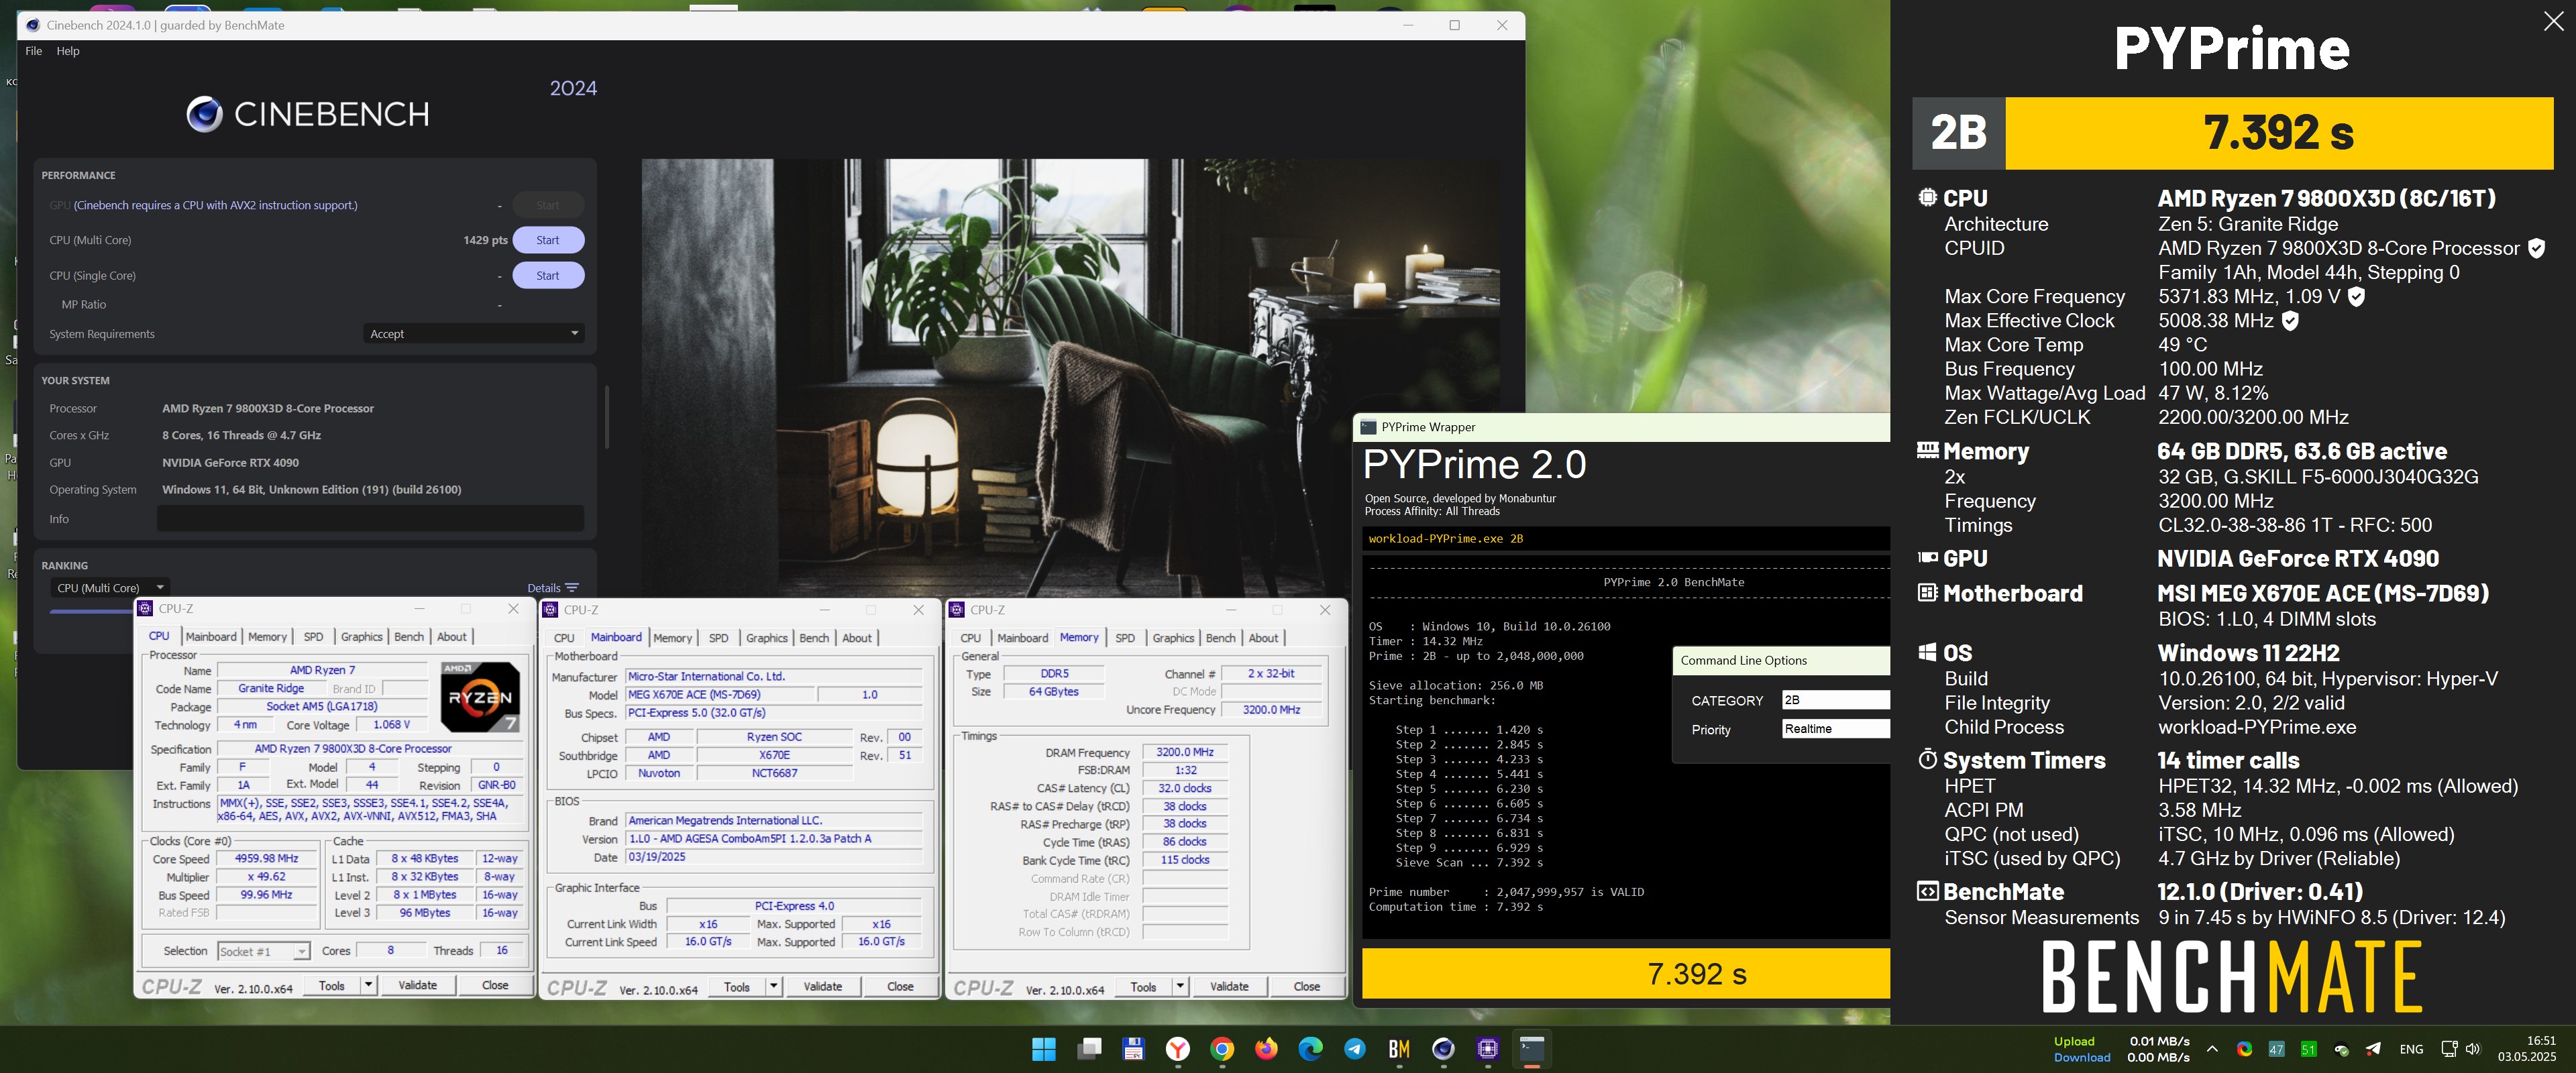The width and height of the screenshot is (2576, 1073).
Task: Switch to Memory tab in first CPU-Z window
Action: pyautogui.click(x=267, y=637)
